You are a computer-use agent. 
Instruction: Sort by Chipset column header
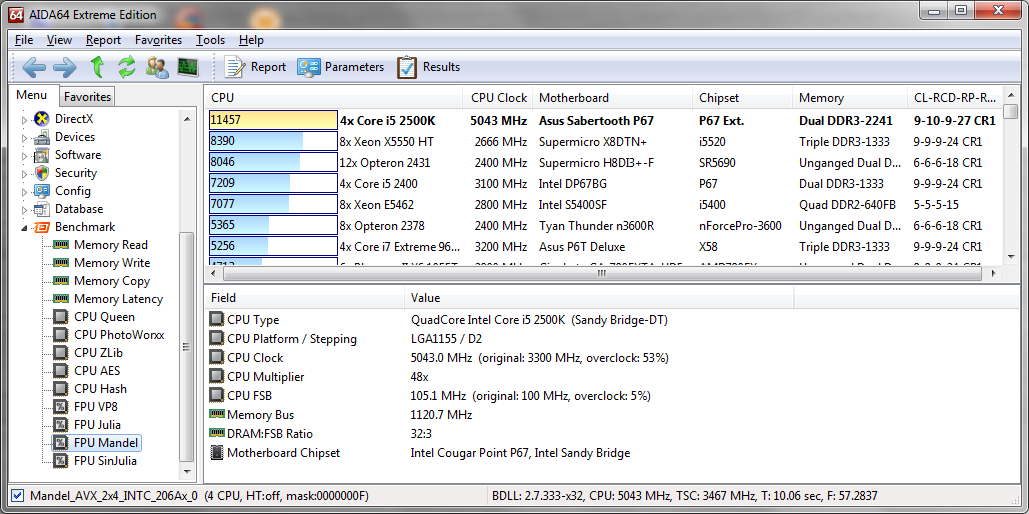pyautogui.click(x=743, y=98)
